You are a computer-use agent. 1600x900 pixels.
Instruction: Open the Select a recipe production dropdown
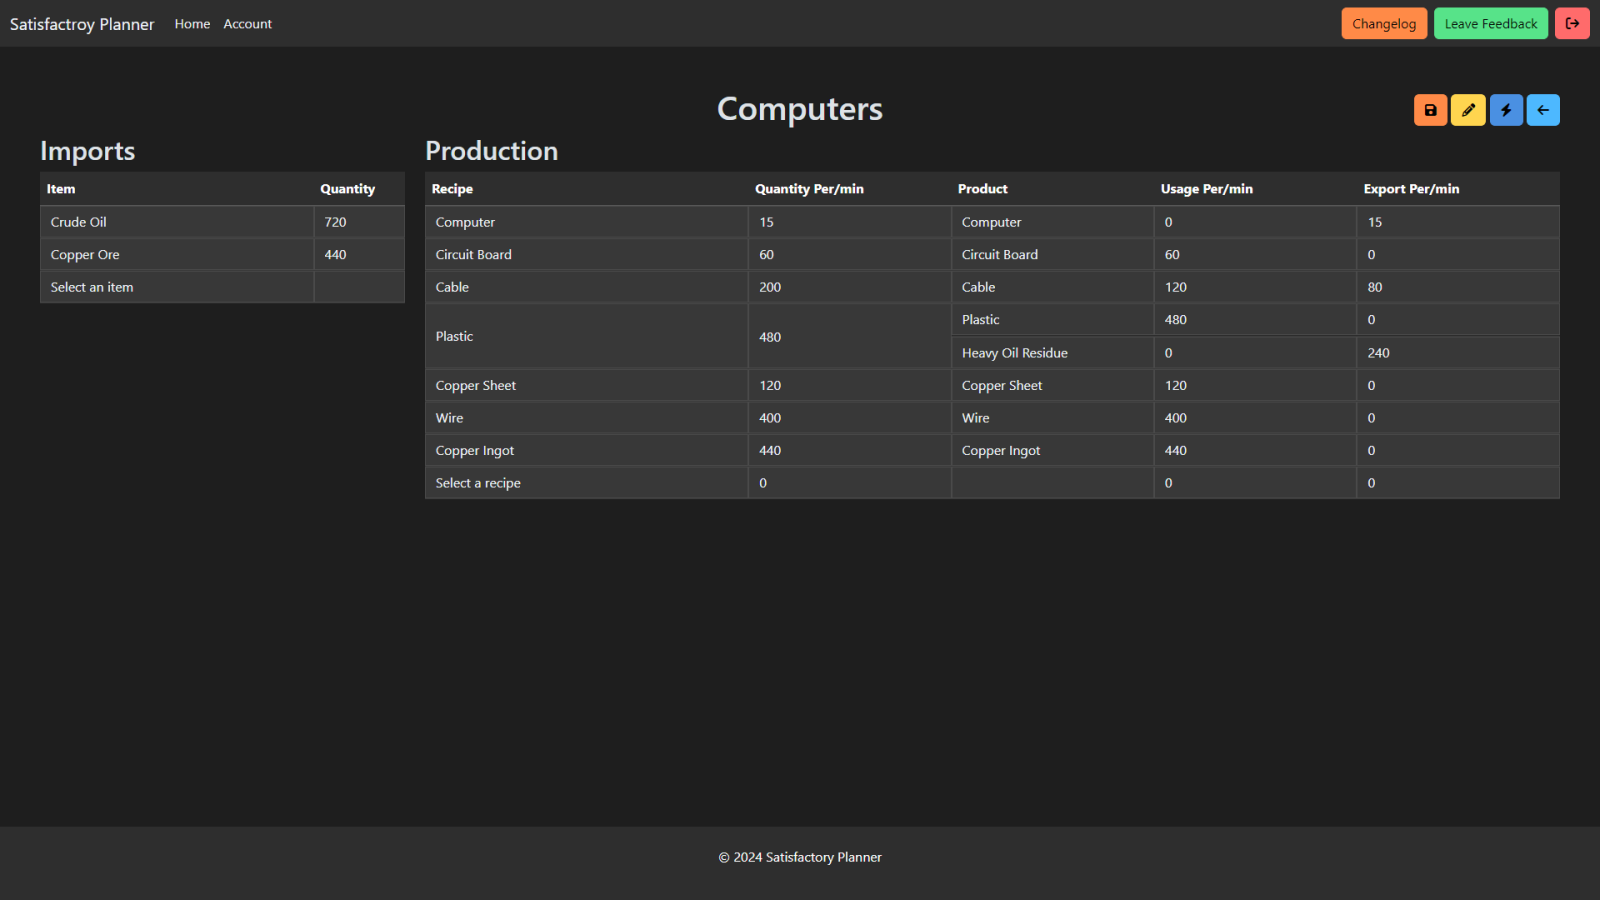click(x=478, y=483)
